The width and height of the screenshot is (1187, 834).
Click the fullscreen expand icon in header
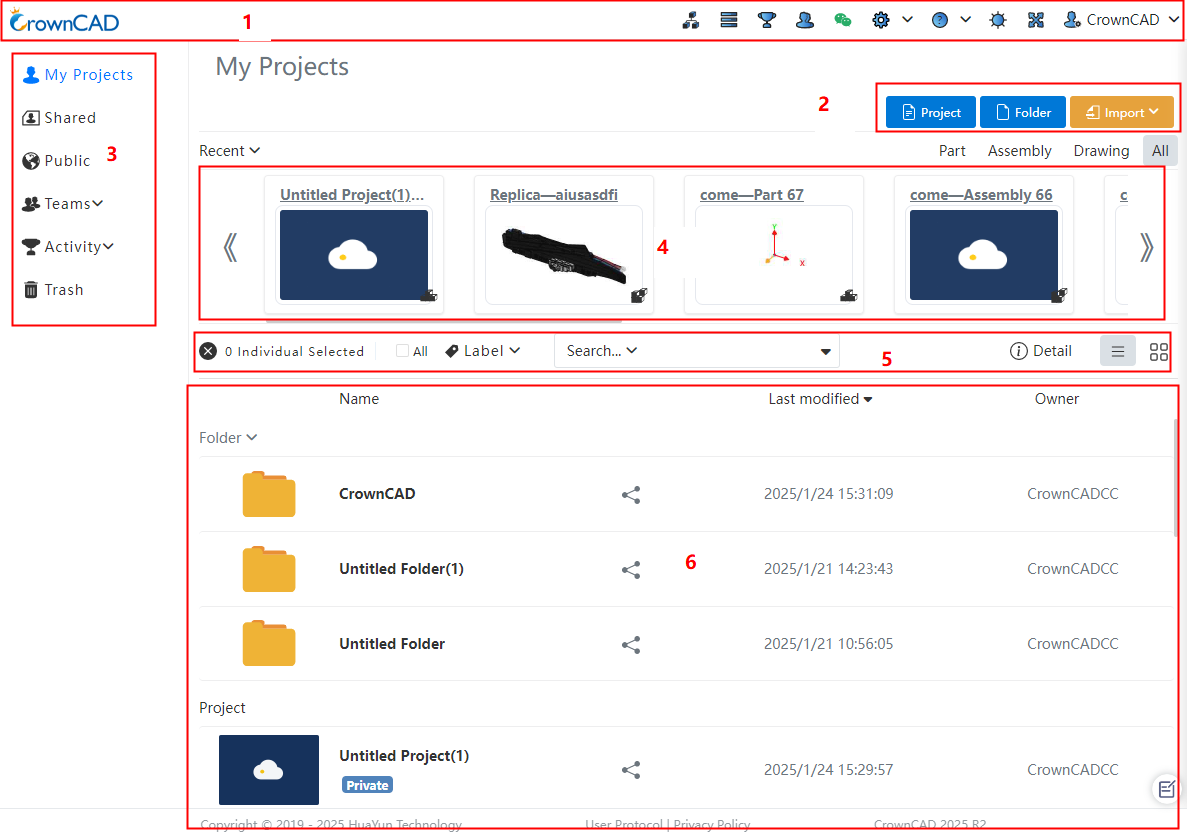pyautogui.click(x=1036, y=20)
